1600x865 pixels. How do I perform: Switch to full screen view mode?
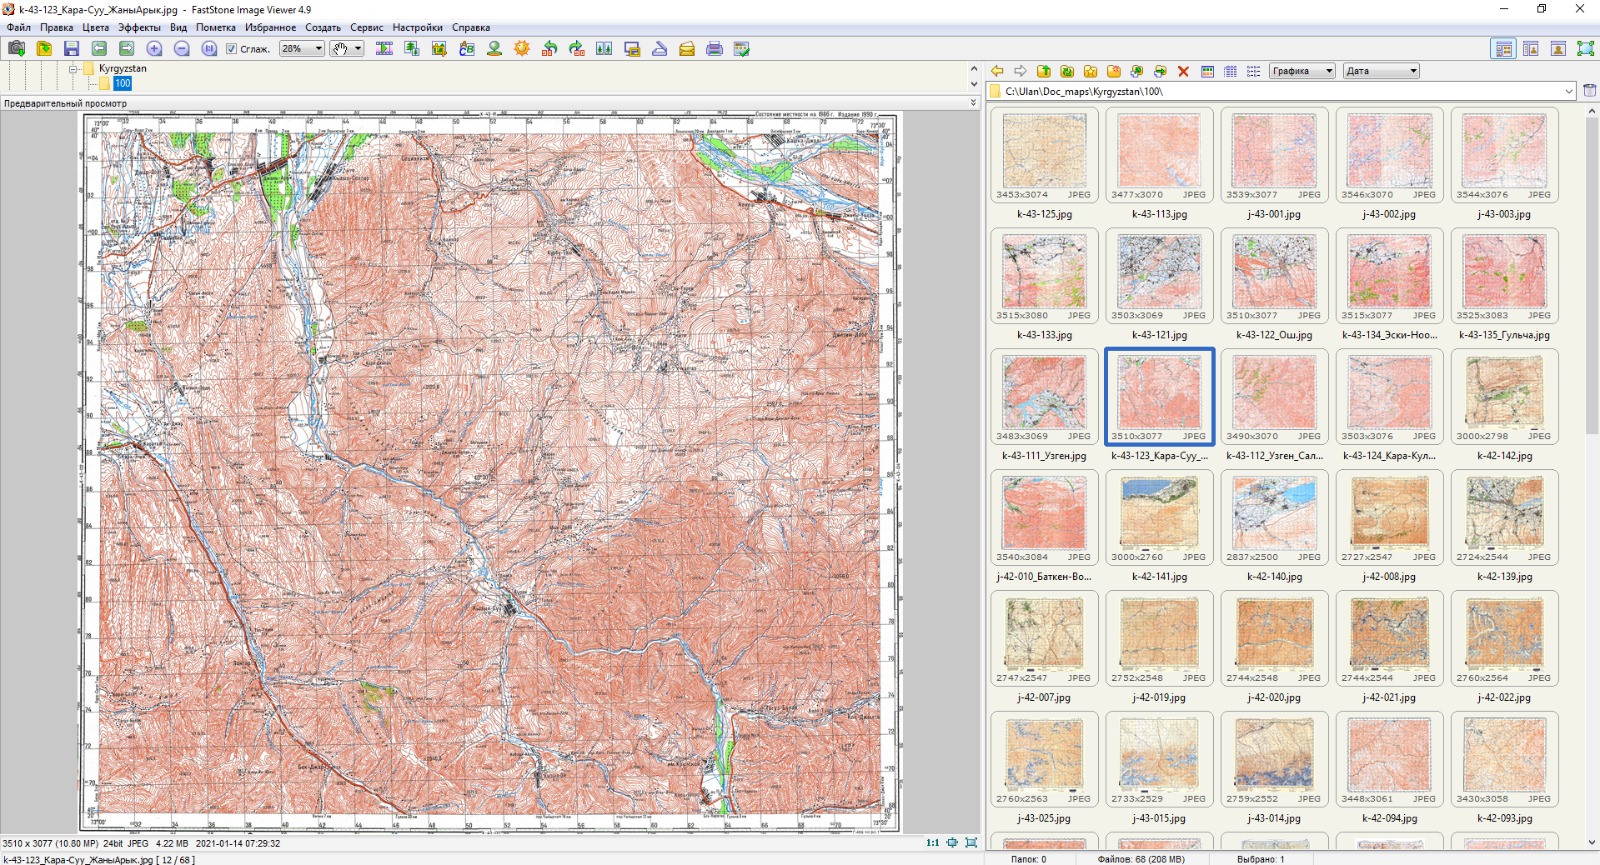click(x=1585, y=48)
